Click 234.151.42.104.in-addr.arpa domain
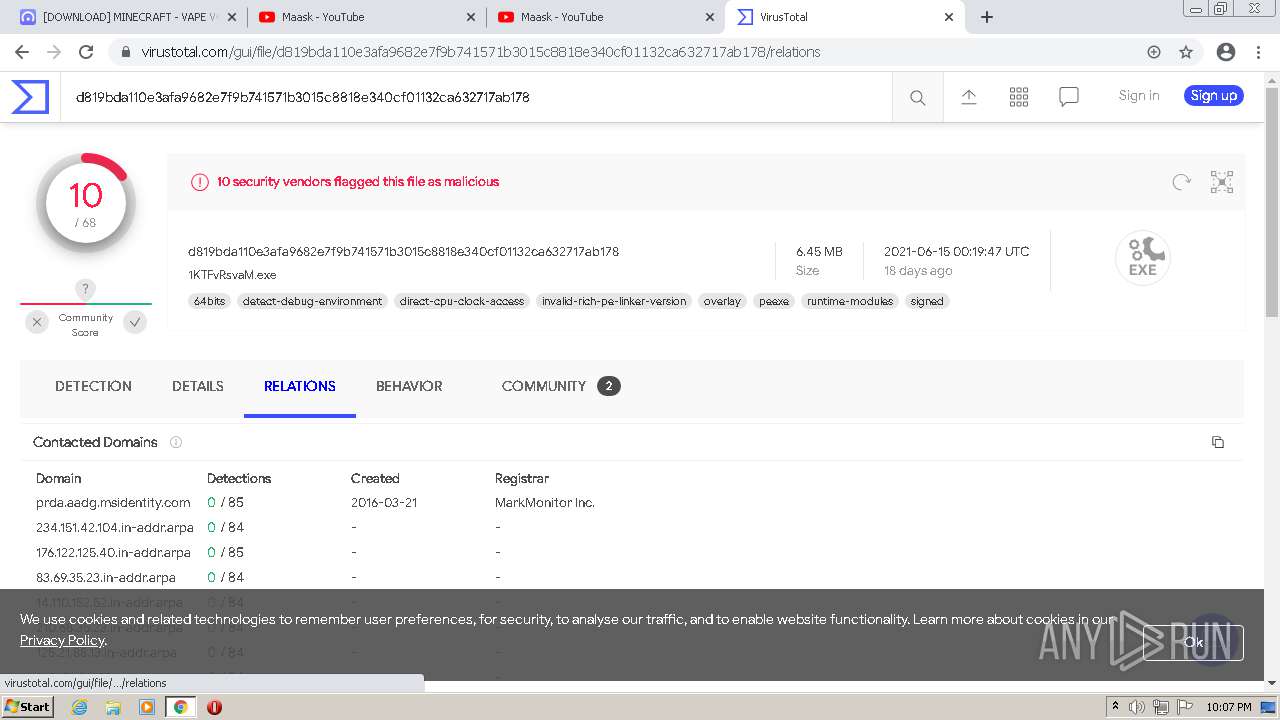Screen dimensions: 1280x720 click(x=113, y=528)
